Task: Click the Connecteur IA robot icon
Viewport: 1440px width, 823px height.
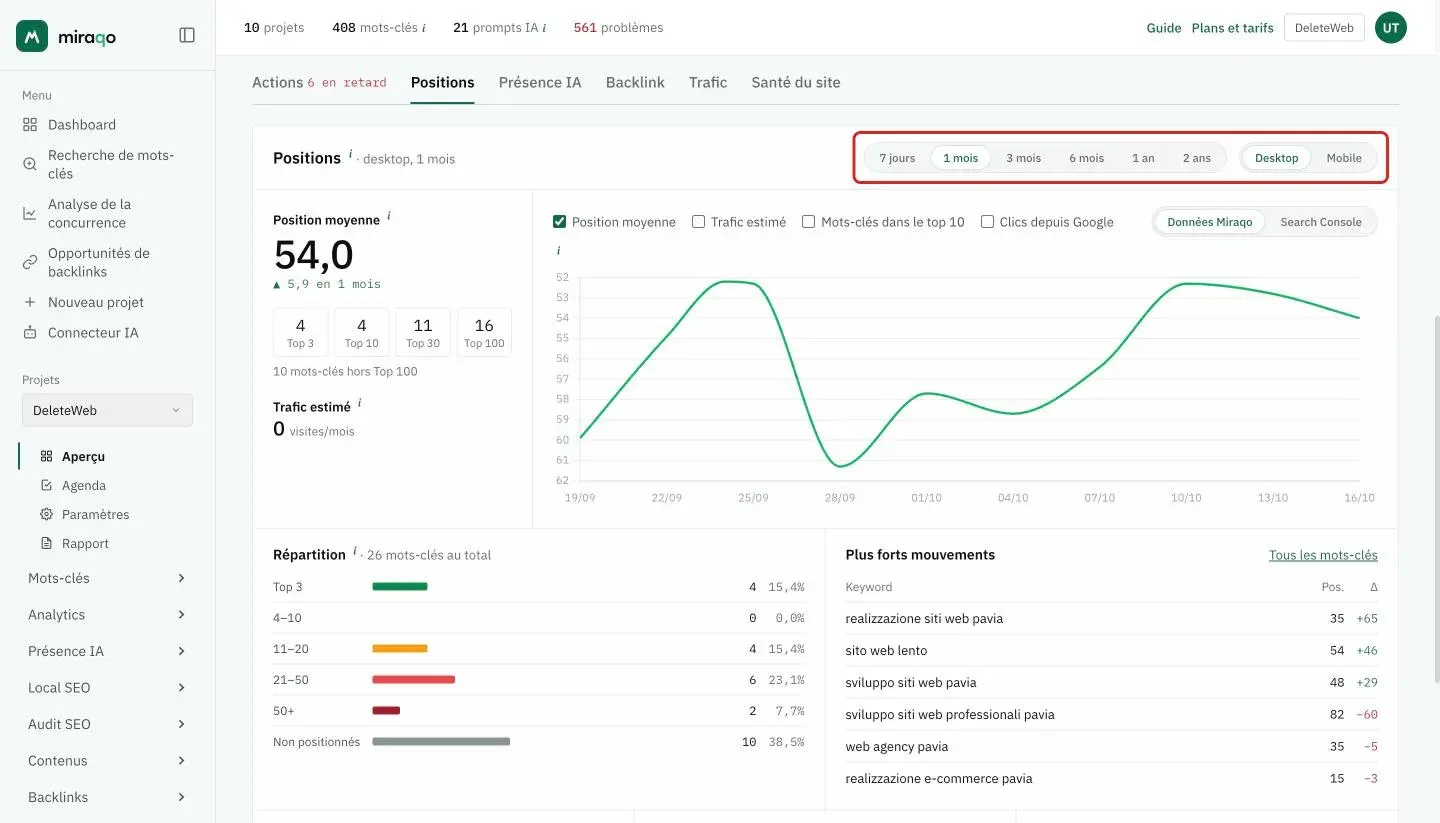Action: pos(30,333)
